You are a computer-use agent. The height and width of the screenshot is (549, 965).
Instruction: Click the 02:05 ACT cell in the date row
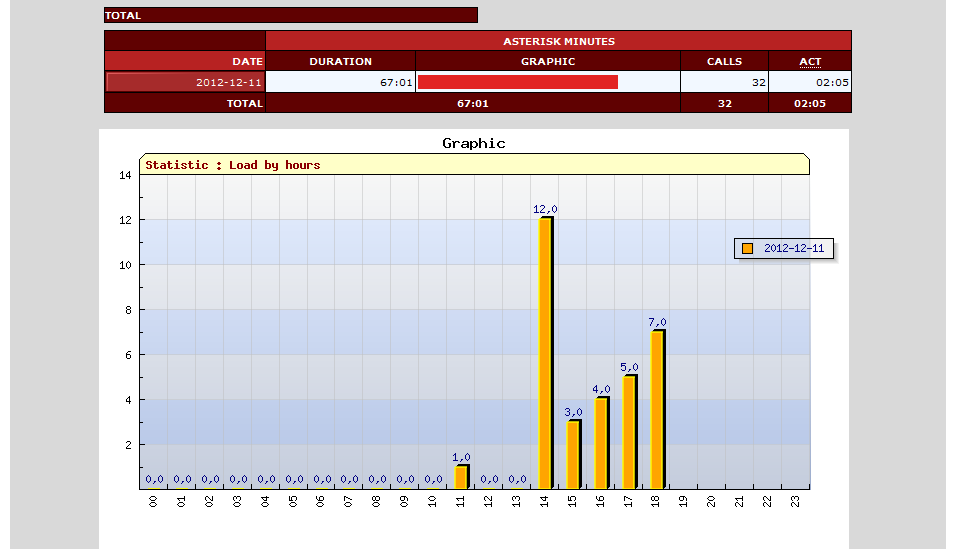(x=810, y=82)
